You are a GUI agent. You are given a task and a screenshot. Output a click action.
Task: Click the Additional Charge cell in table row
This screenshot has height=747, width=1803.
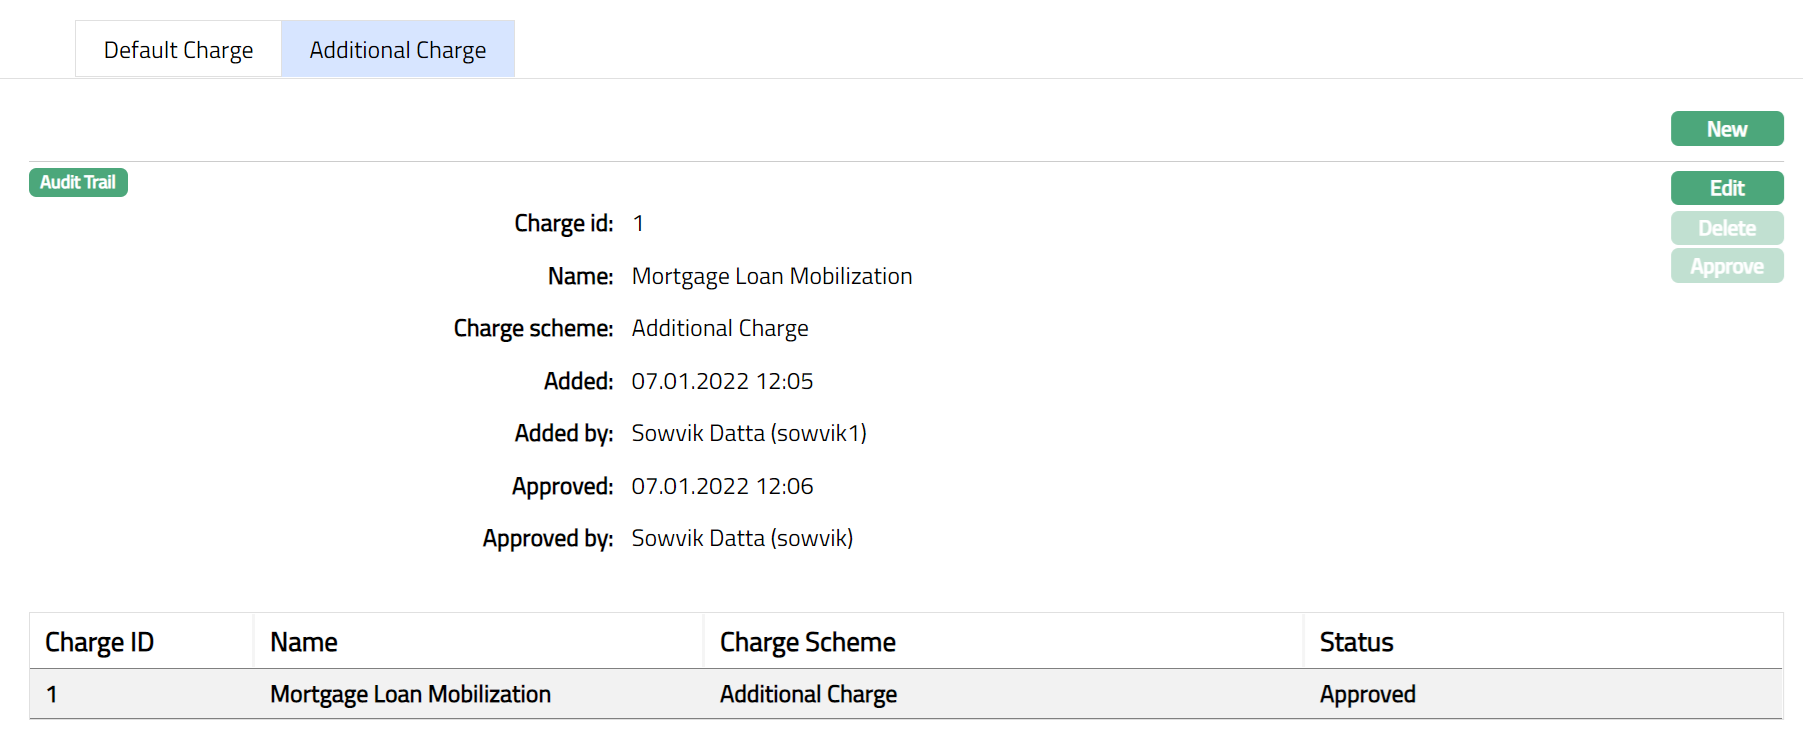pos(808,694)
